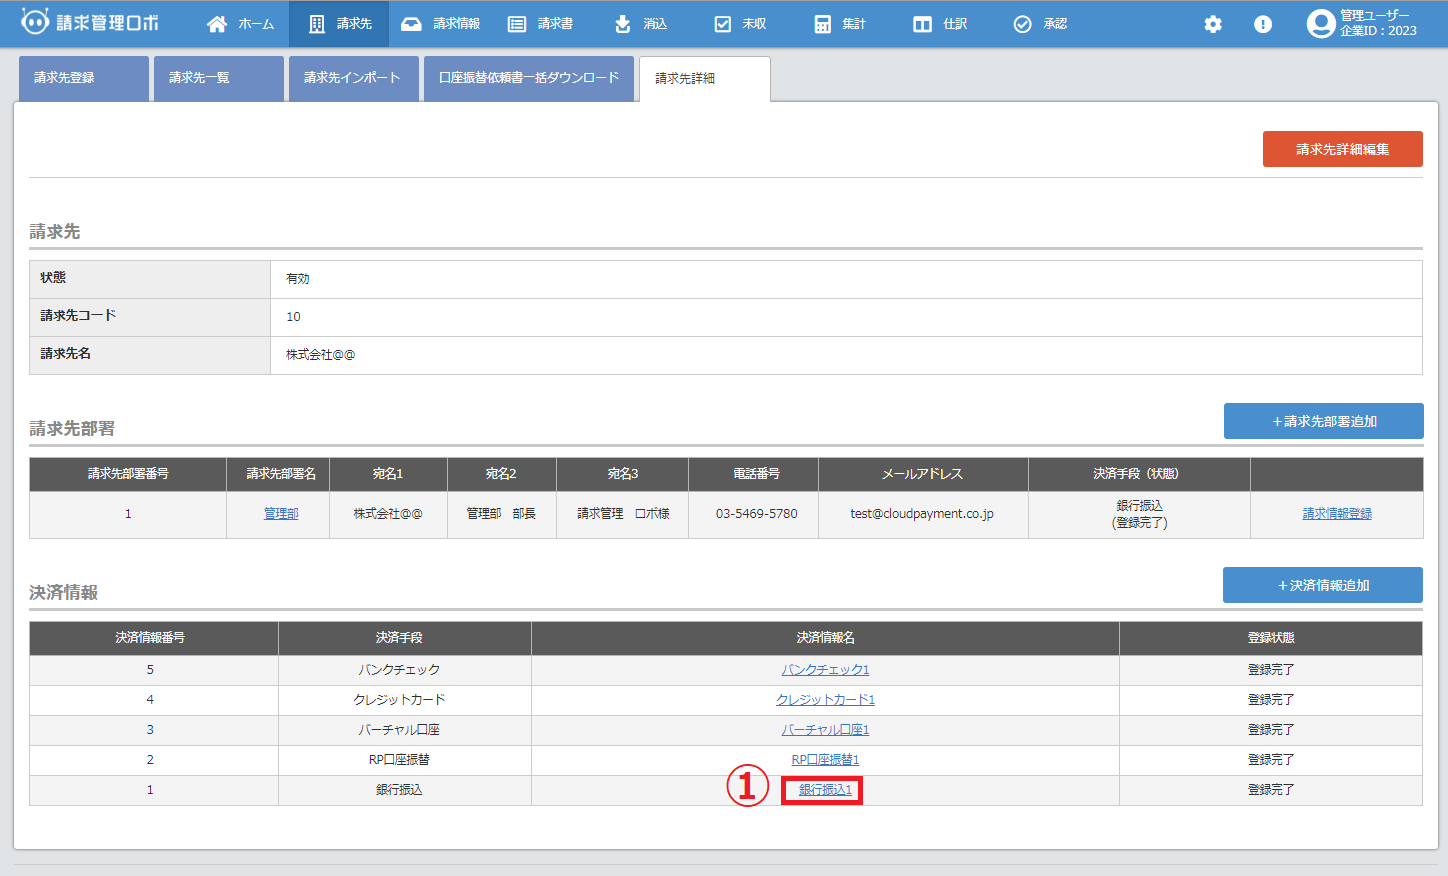Image resolution: width=1448 pixels, height=876 pixels.
Task: Open the 銀行振込1 payment link
Action: [825, 790]
